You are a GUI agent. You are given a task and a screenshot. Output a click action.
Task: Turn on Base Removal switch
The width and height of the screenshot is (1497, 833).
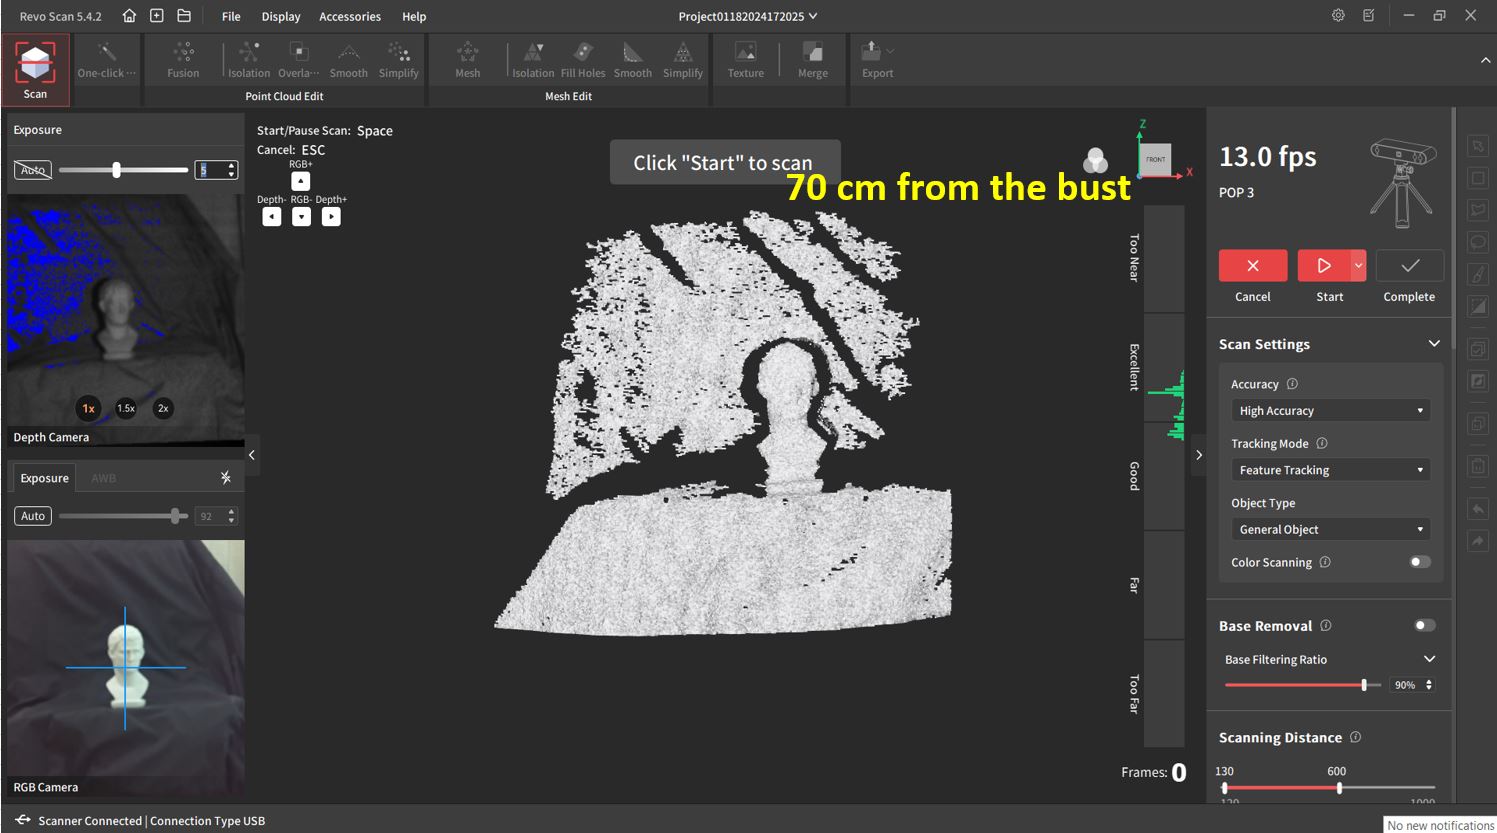click(1425, 626)
